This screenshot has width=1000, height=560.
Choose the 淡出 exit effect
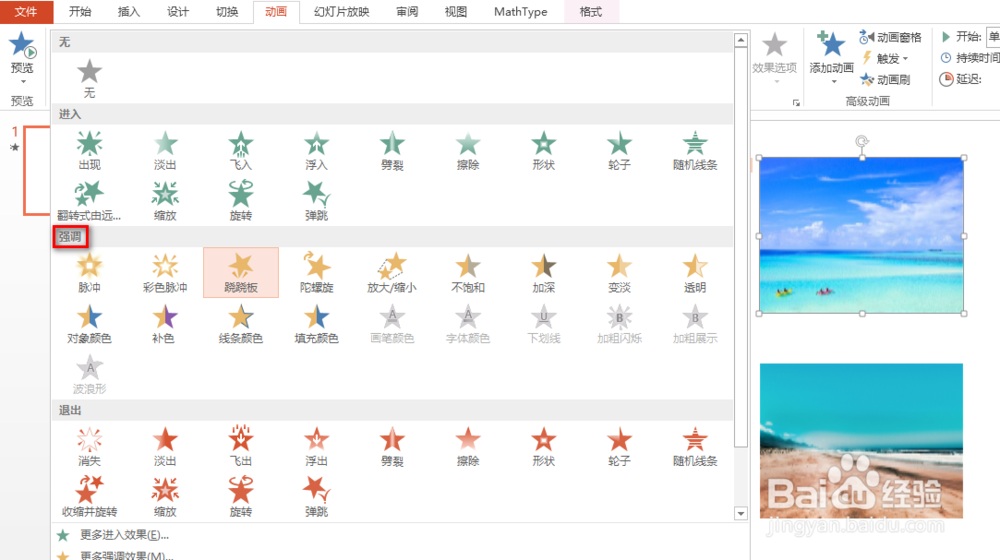click(165, 446)
